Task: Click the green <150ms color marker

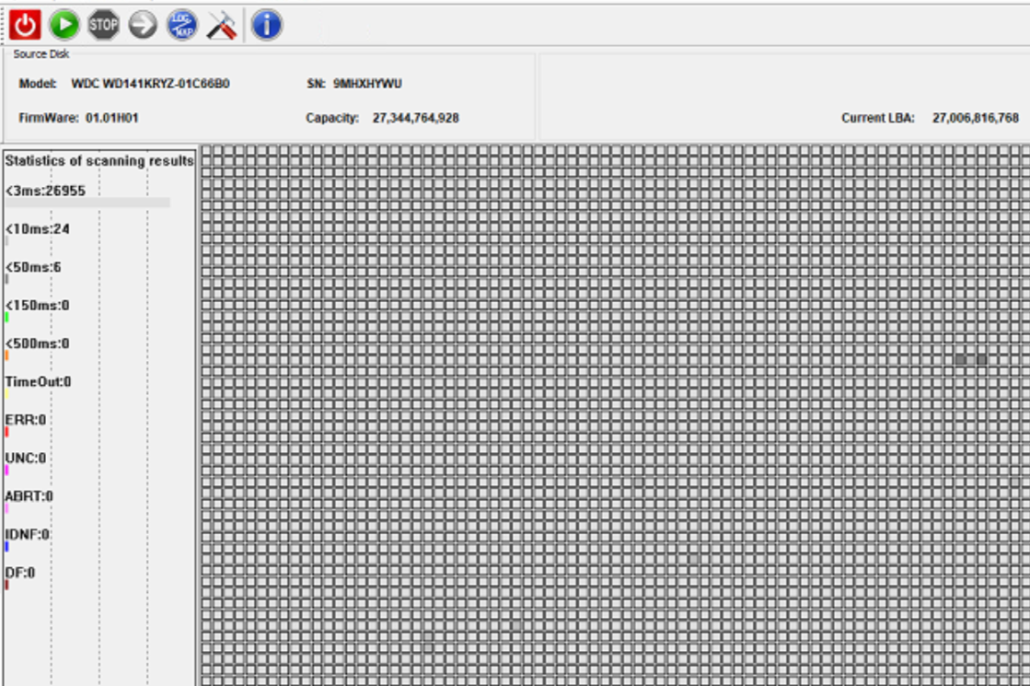Action: pyautogui.click(x=7, y=317)
